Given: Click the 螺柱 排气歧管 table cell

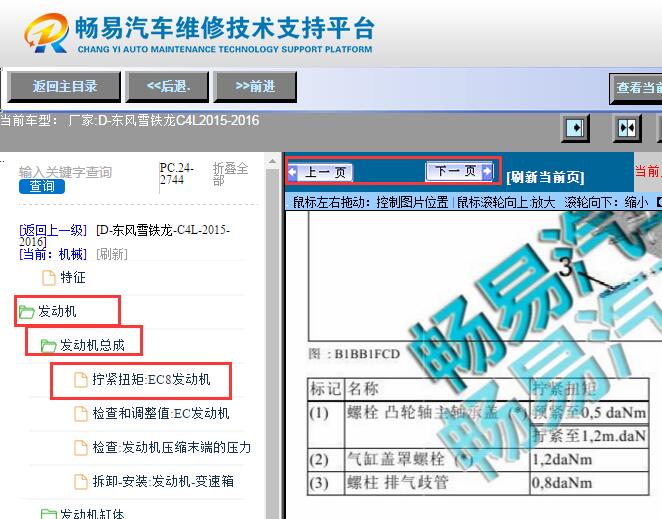Looking at the screenshot, I should (437, 482).
